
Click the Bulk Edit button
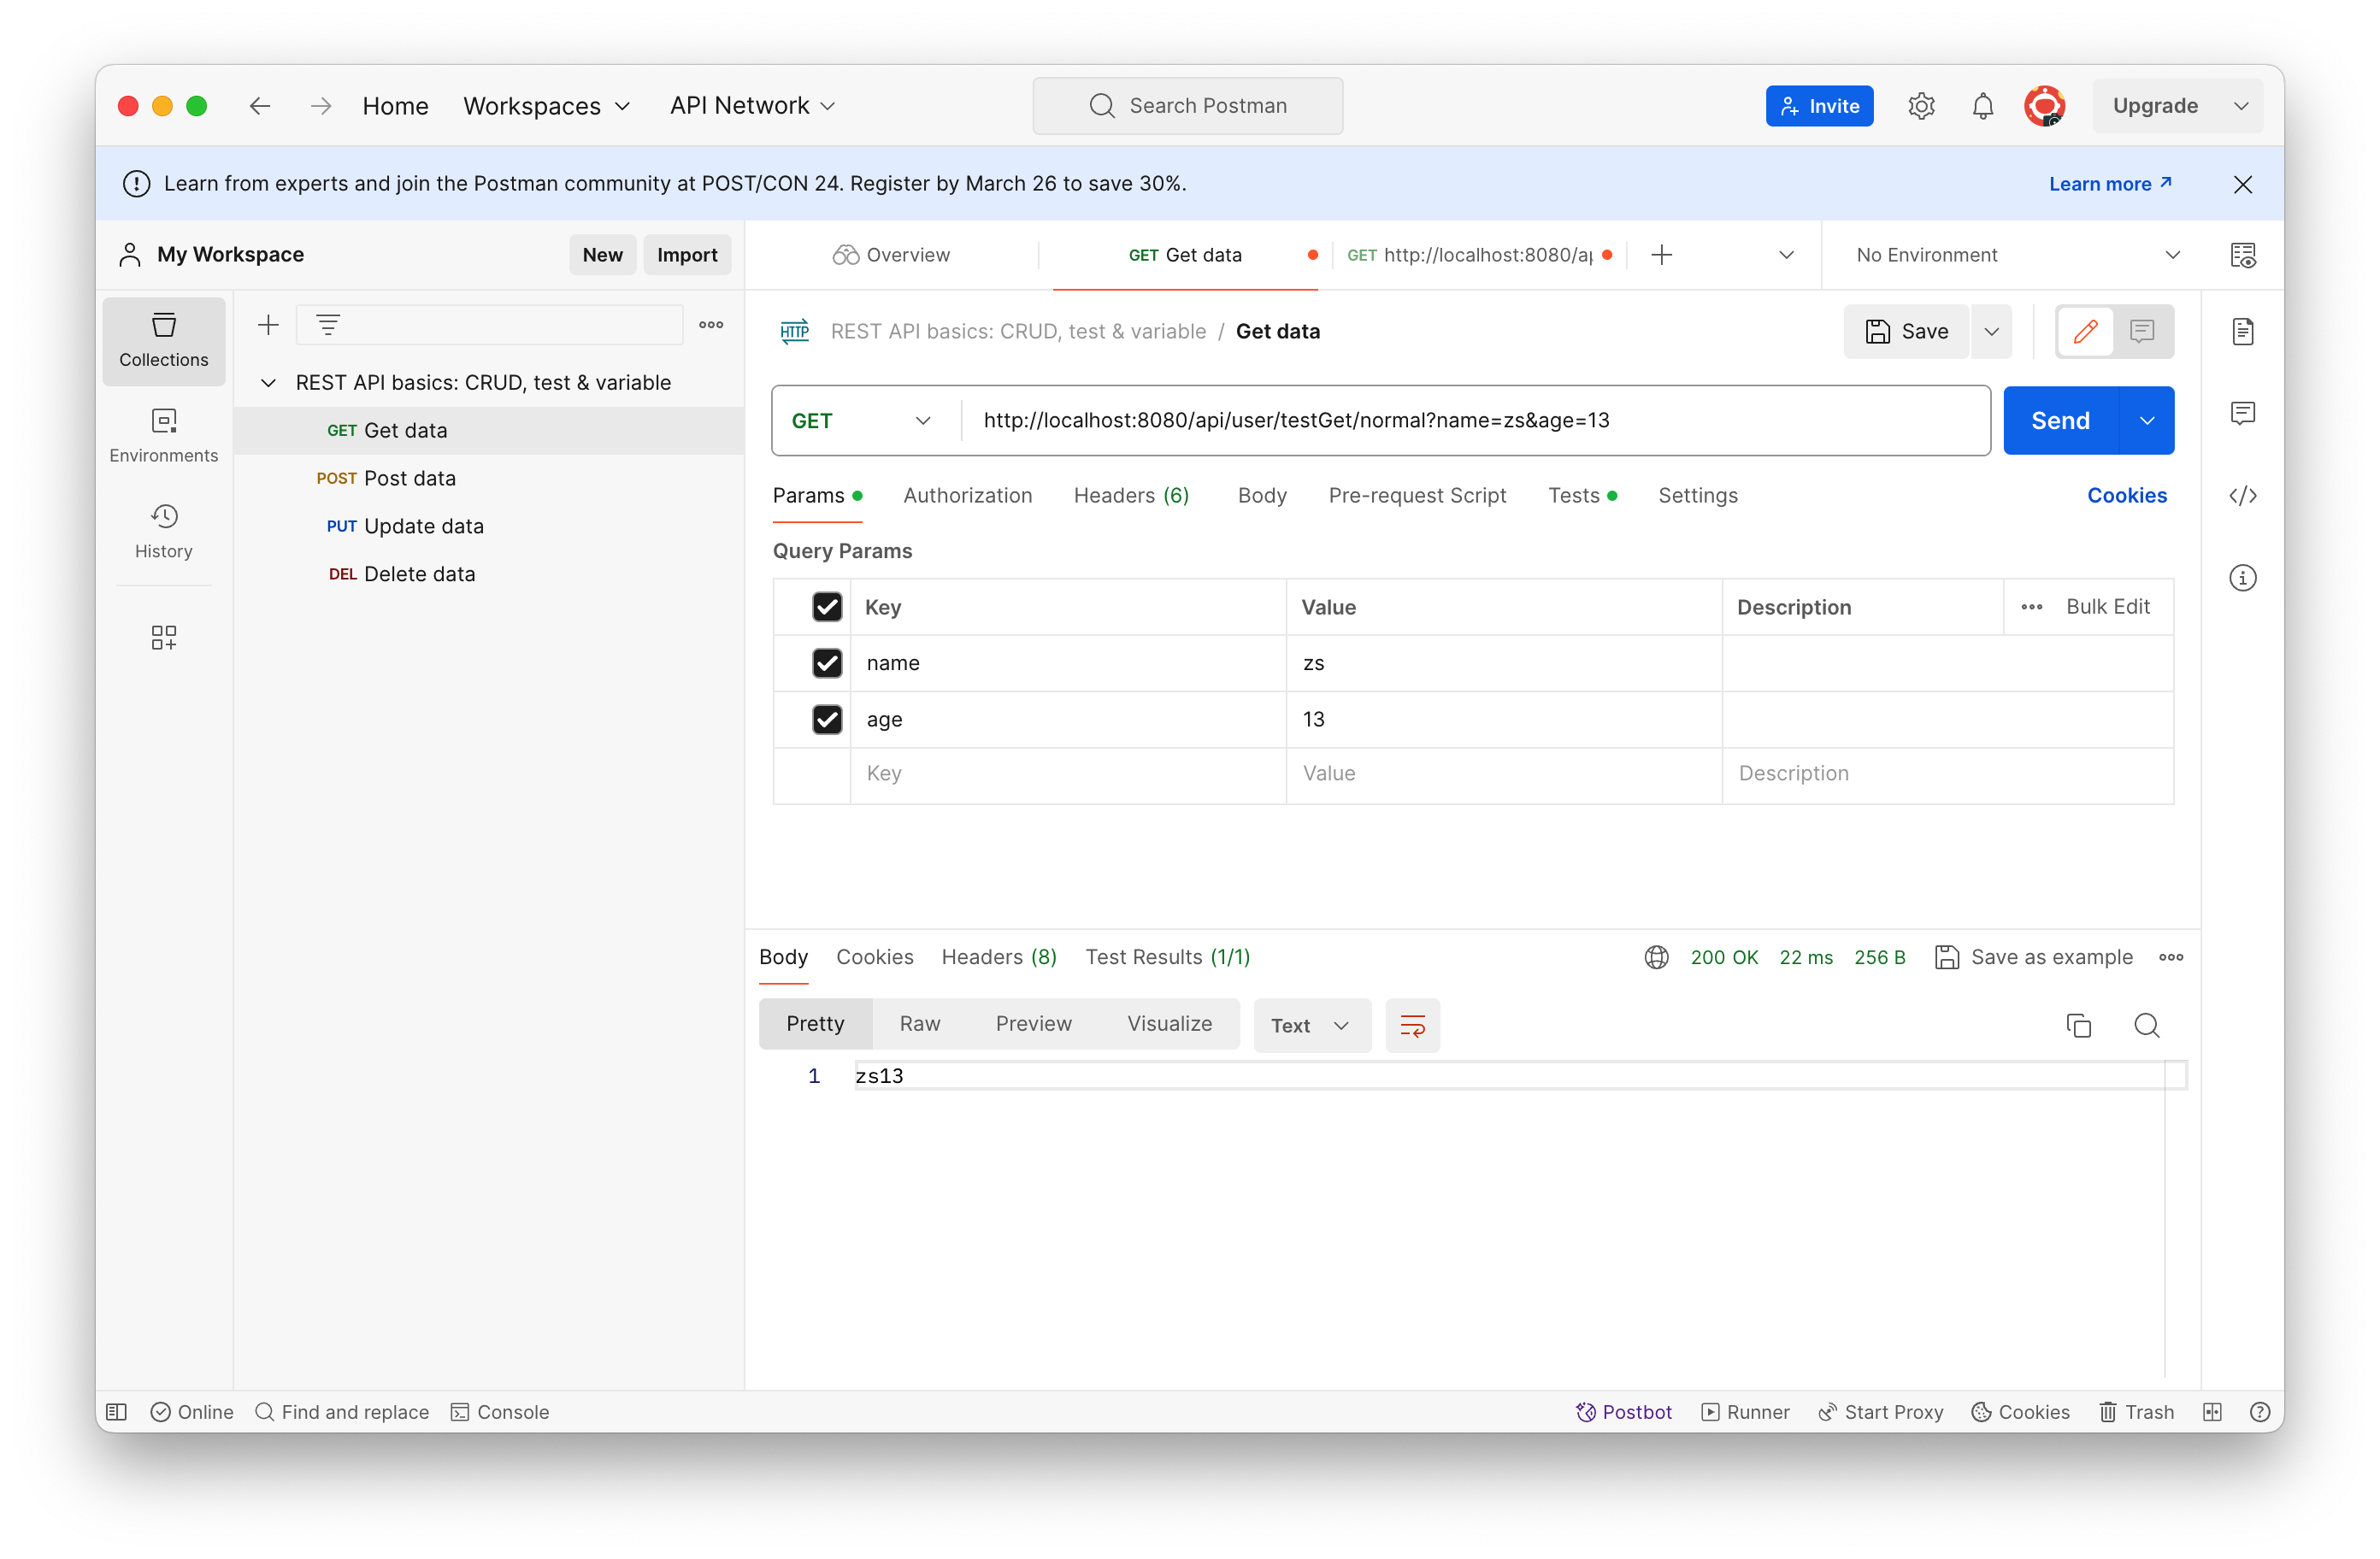coord(2106,605)
